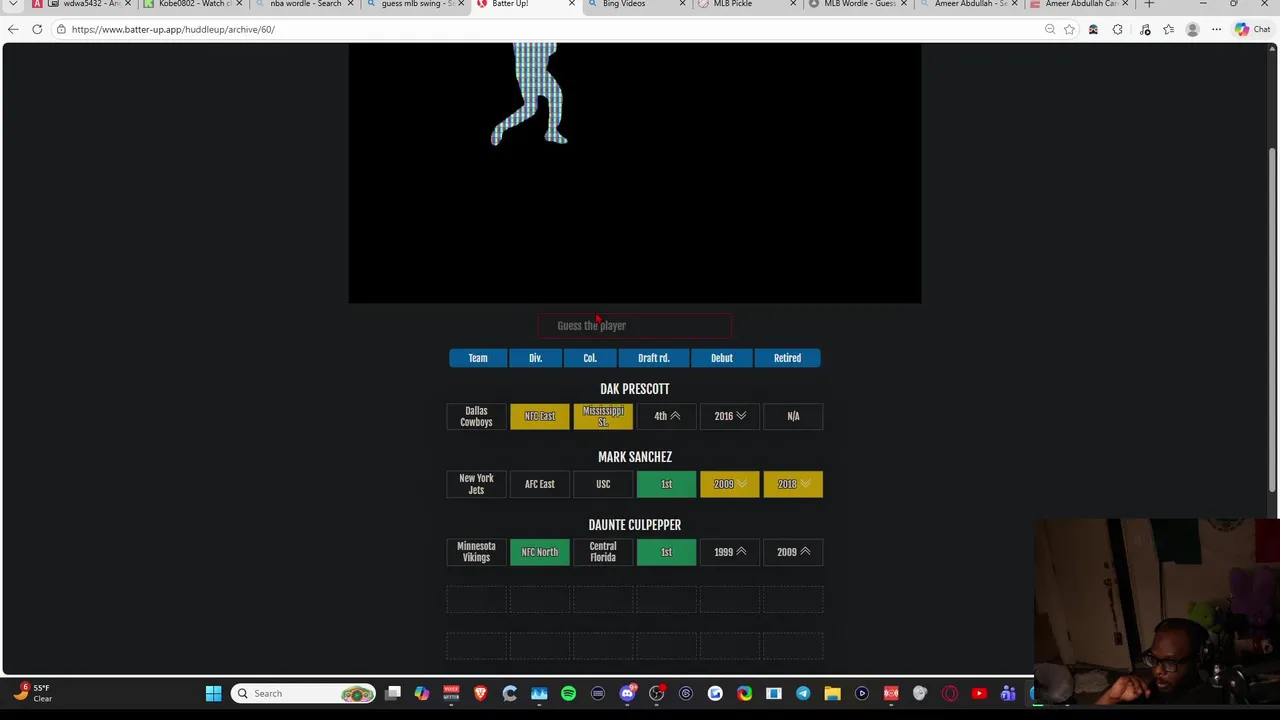This screenshot has height=720, width=1280.
Task: Click the Retired column header
Action: pyautogui.click(x=787, y=358)
